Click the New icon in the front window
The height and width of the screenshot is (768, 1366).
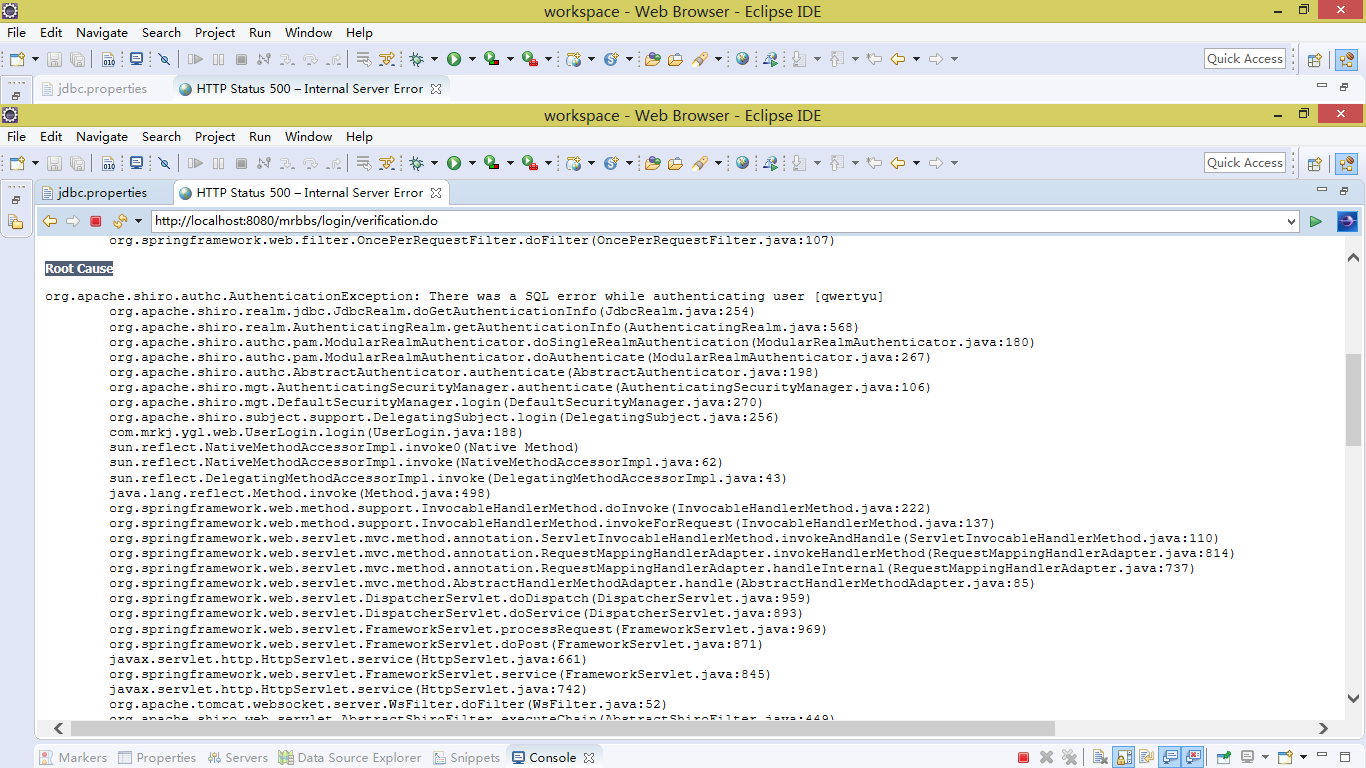17,163
